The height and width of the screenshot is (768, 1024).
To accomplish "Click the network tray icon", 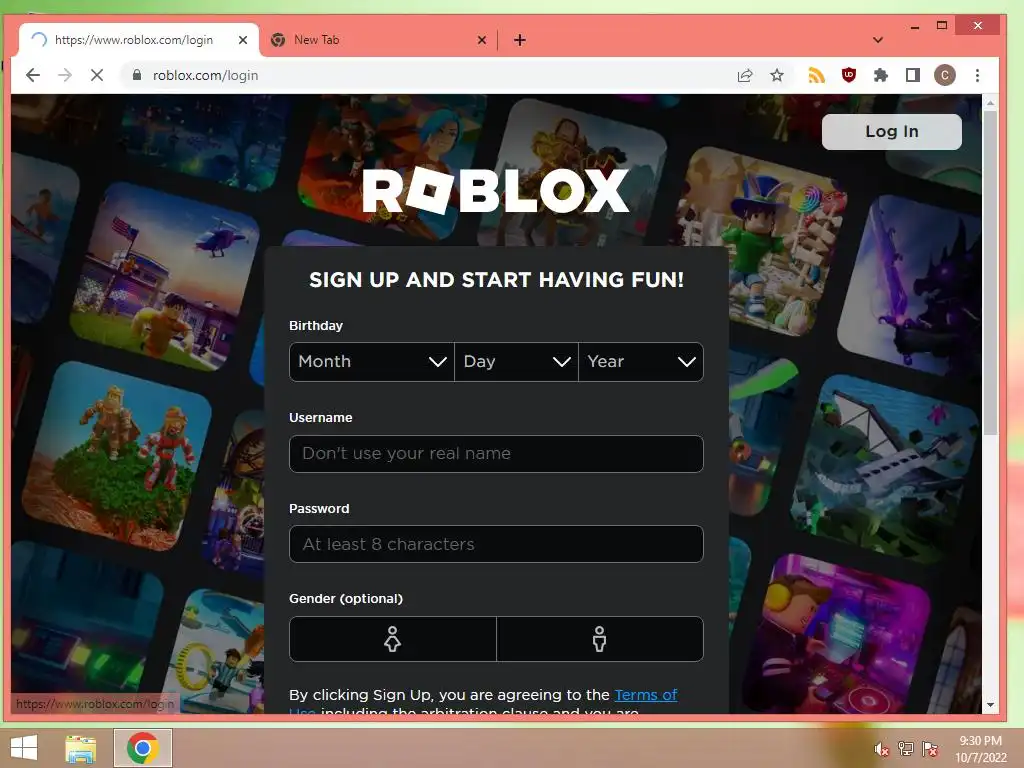I will (906, 748).
